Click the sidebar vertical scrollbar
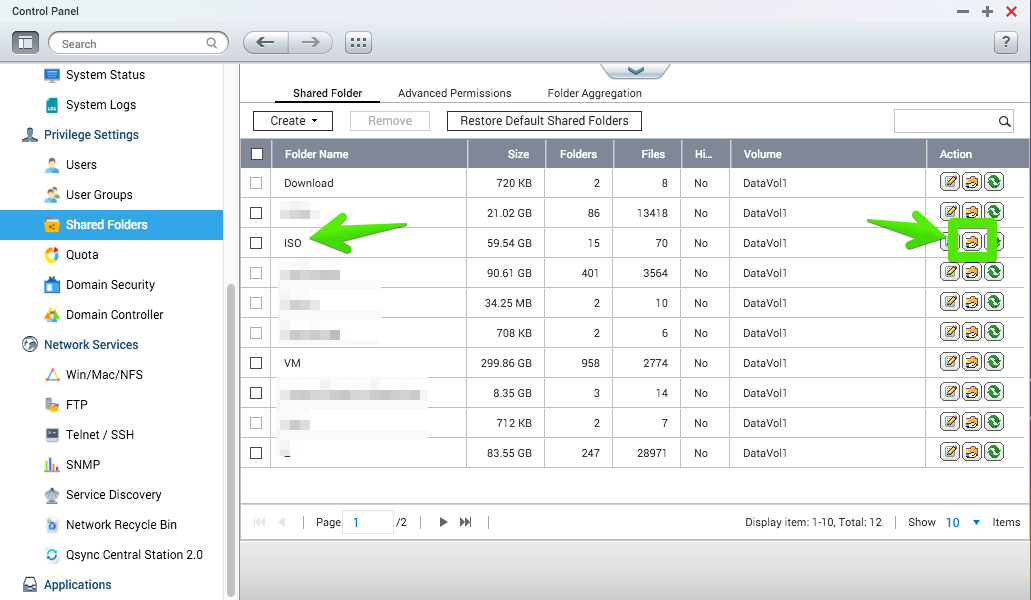Image resolution: width=1031 pixels, height=600 pixels. [x=231, y=439]
